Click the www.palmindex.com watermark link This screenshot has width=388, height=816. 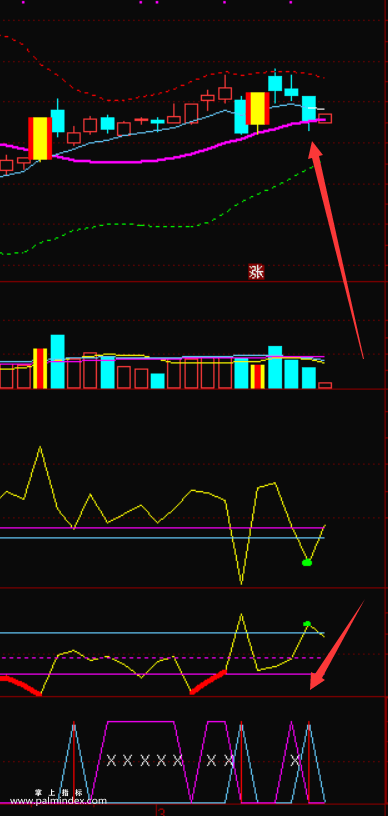[58, 801]
